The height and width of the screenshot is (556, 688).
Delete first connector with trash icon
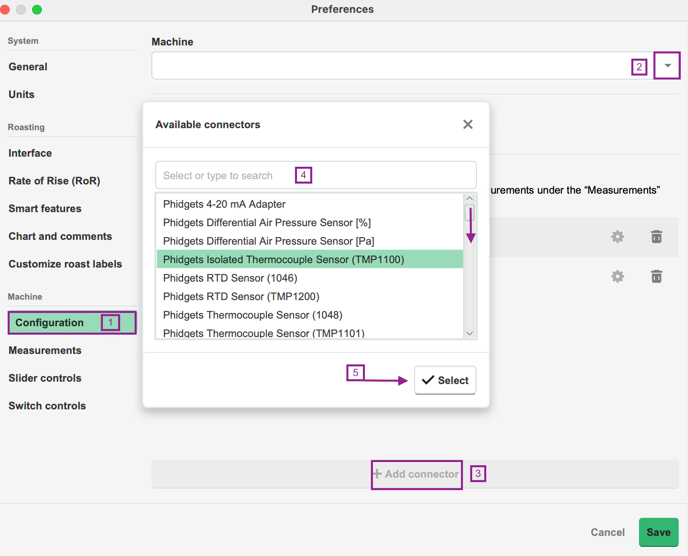656,237
